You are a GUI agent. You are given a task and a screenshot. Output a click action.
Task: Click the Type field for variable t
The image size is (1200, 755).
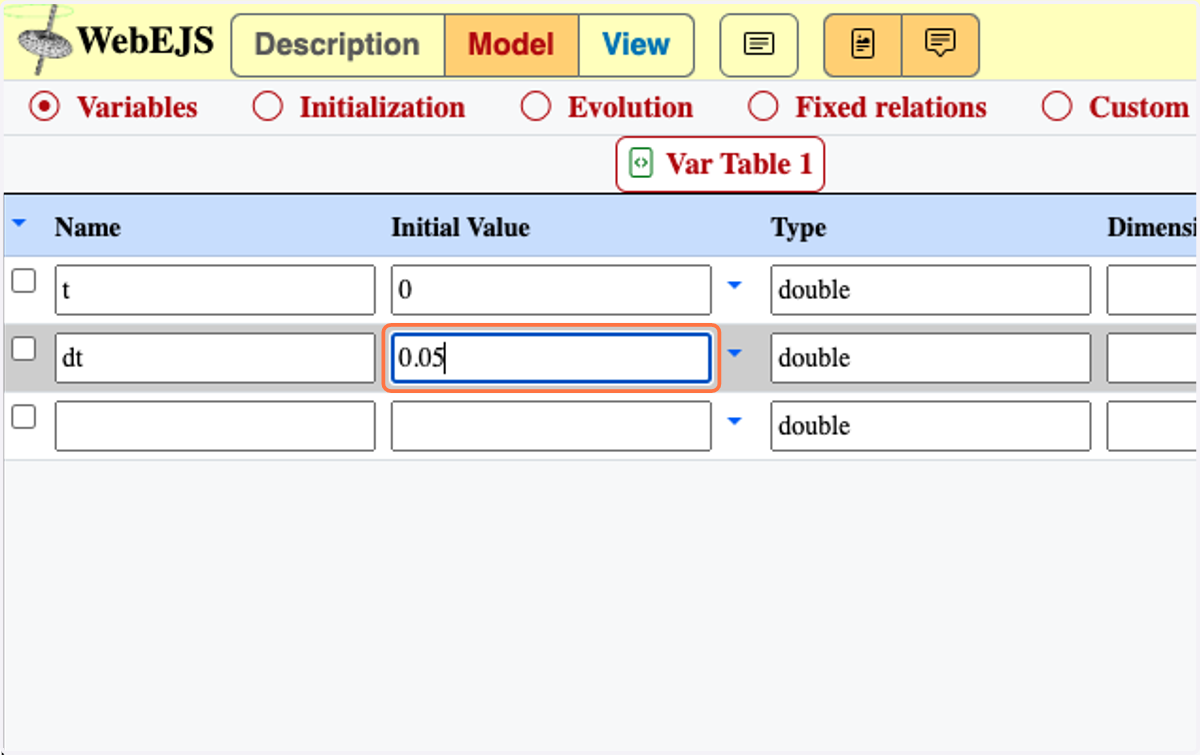tap(931, 290)
